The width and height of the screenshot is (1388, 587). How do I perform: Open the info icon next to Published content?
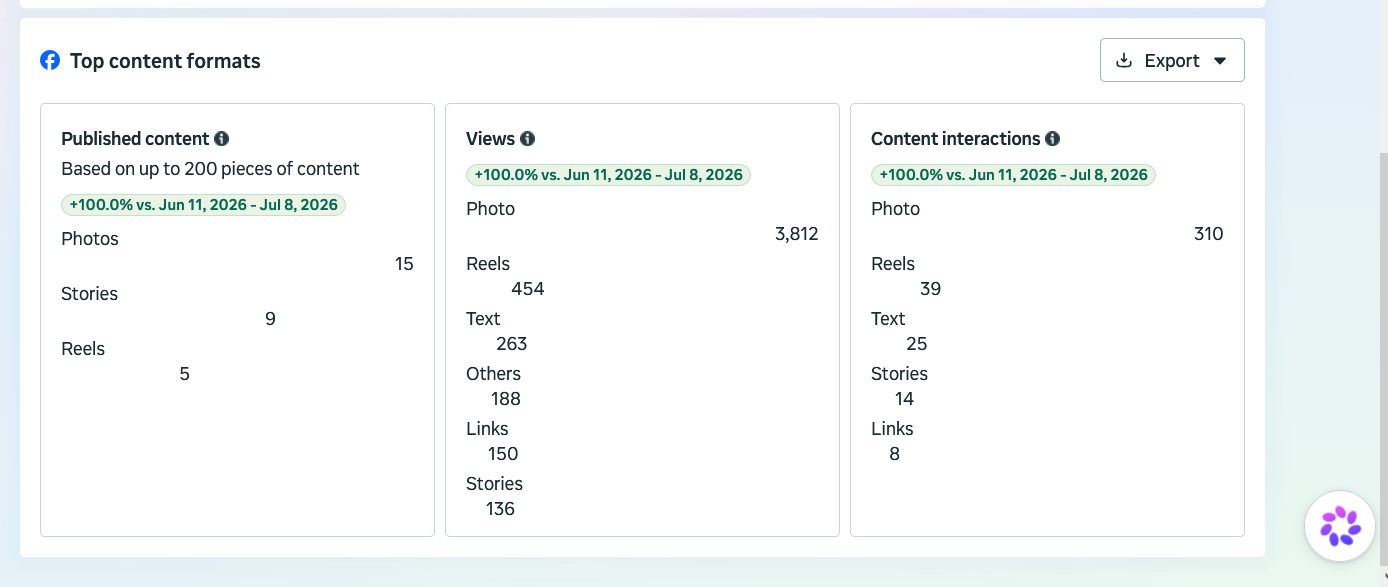(x=222, y=139)
